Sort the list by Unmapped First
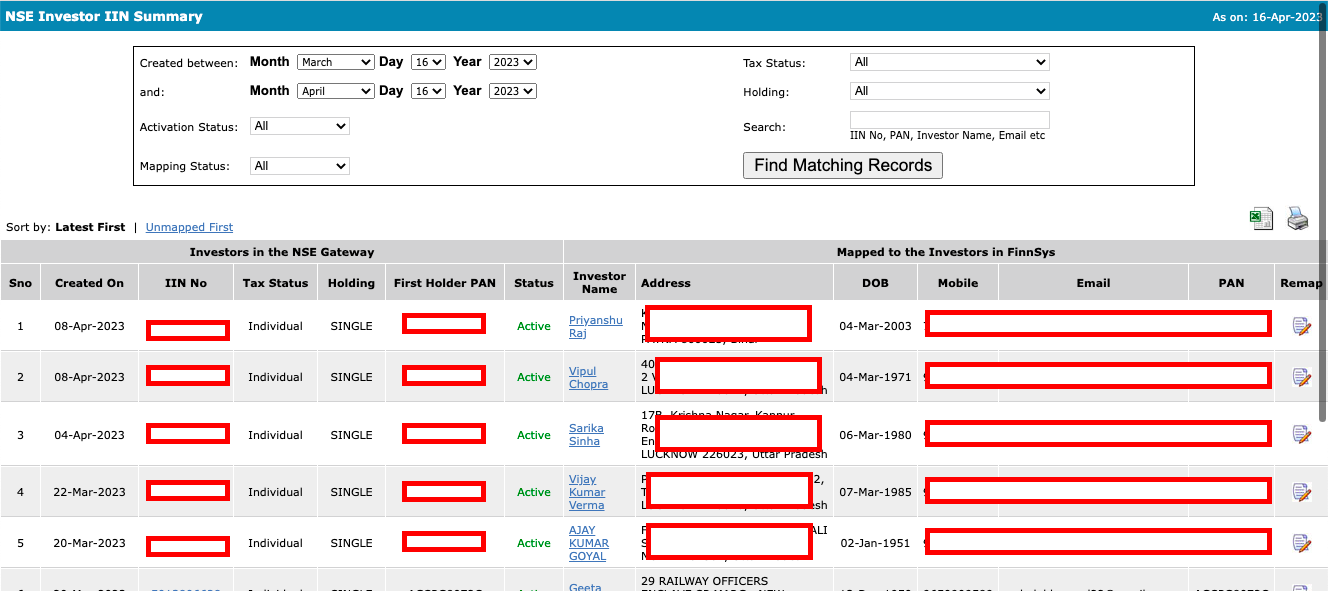Viewport: 1328px width, 591px height. (x=189, y=228)
